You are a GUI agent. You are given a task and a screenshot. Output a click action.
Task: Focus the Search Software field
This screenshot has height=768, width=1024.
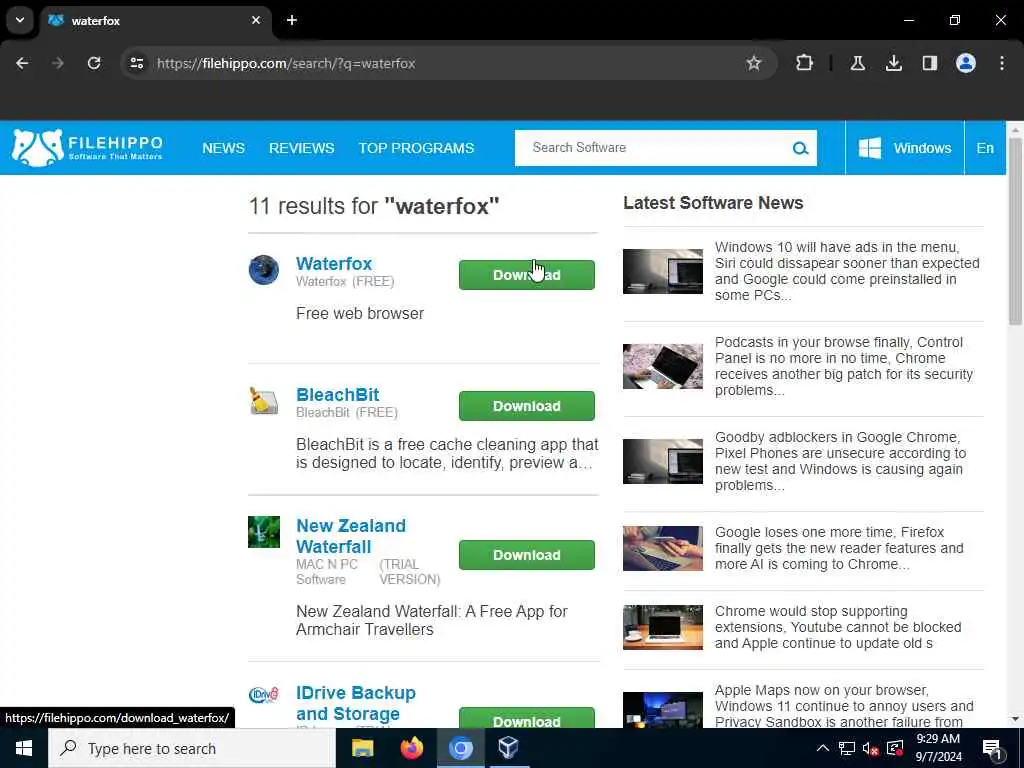(x=653, y=148)
